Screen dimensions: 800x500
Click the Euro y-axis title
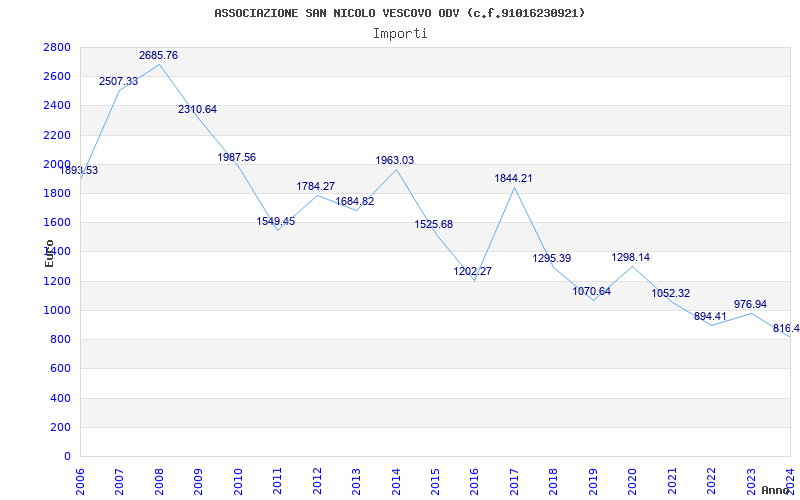click(49, 253)
